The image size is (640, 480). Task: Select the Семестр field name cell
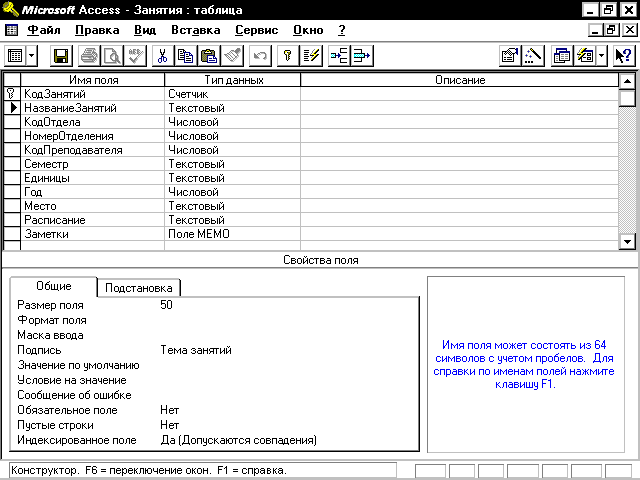tap(92, 164)
